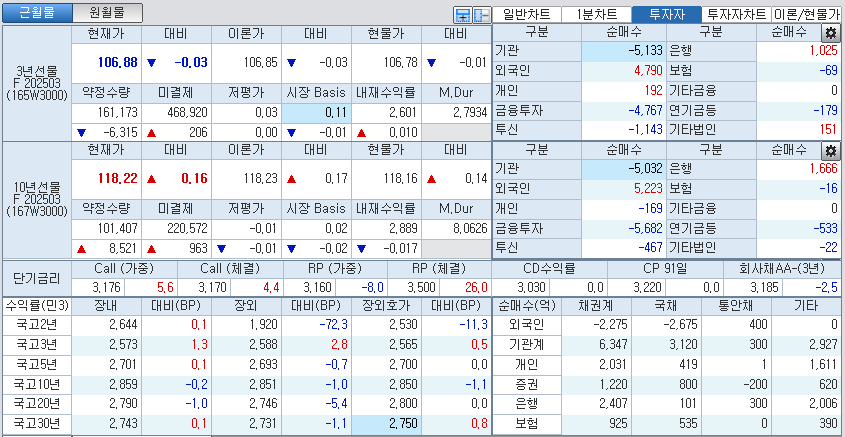The height and width of the screenshot is (437, 845).
Task: Click the current price 106.88
Action: (117, 63)
